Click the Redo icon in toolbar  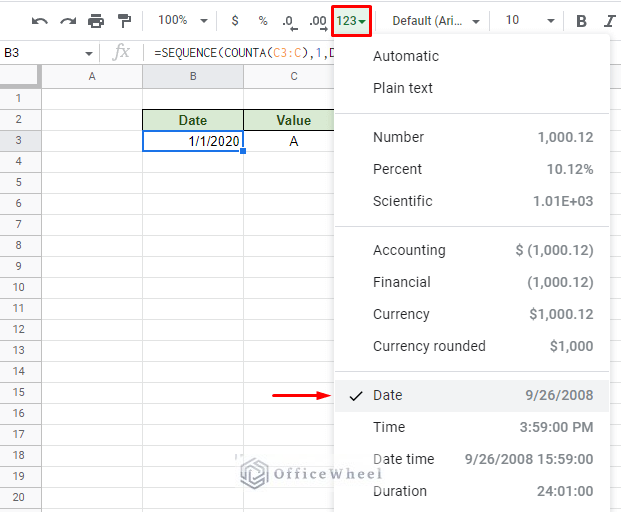coord(68,21)
